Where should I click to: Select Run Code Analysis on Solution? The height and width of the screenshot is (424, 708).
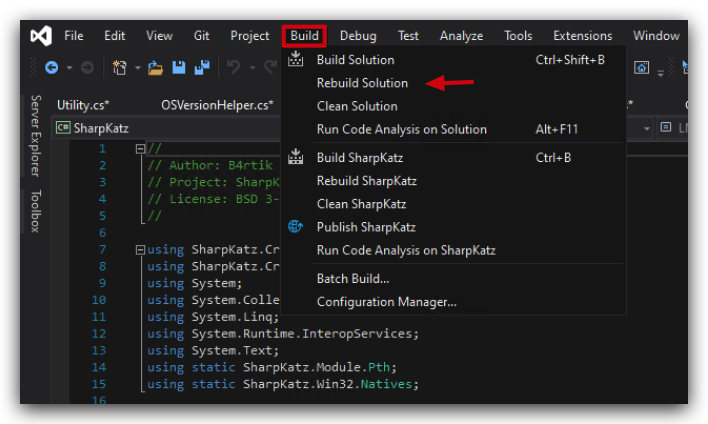pyautogui.click(x=453, y=129)
